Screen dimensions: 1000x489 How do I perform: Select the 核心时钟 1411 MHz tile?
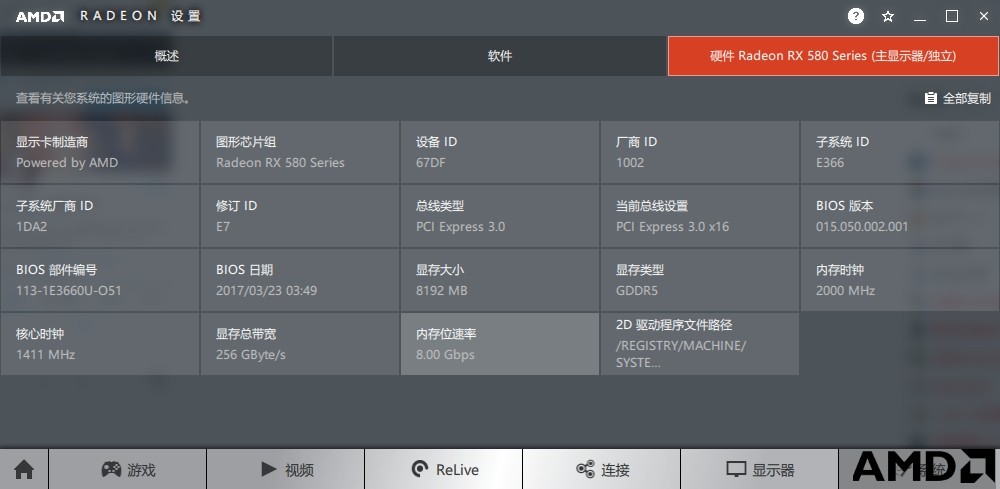tap(99, 344)
